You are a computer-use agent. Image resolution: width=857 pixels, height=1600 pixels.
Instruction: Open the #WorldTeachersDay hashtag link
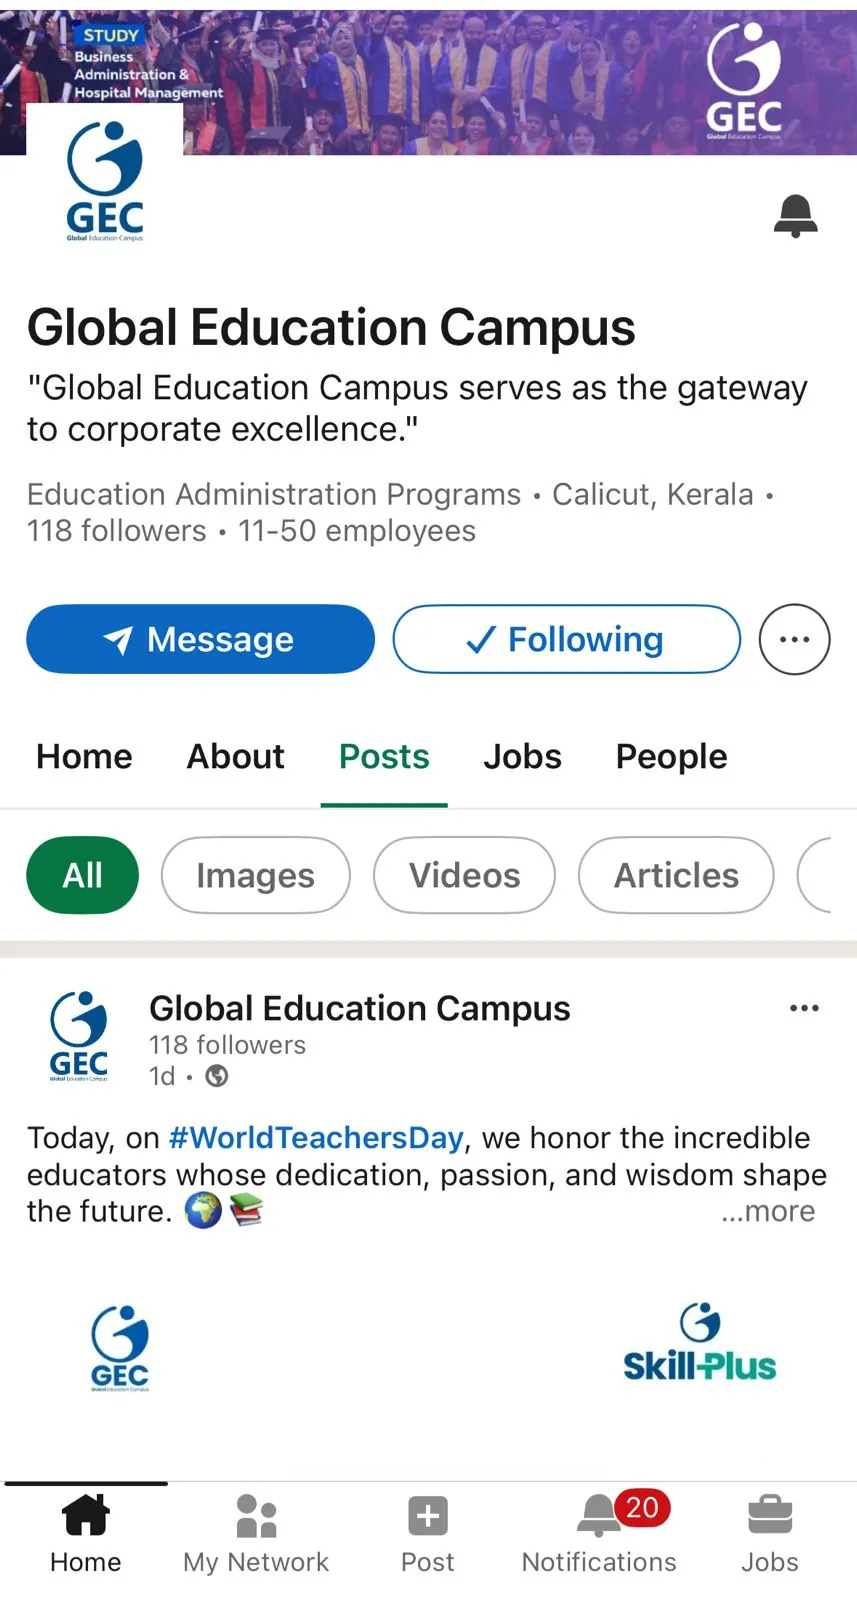[x=316, y=1138]
